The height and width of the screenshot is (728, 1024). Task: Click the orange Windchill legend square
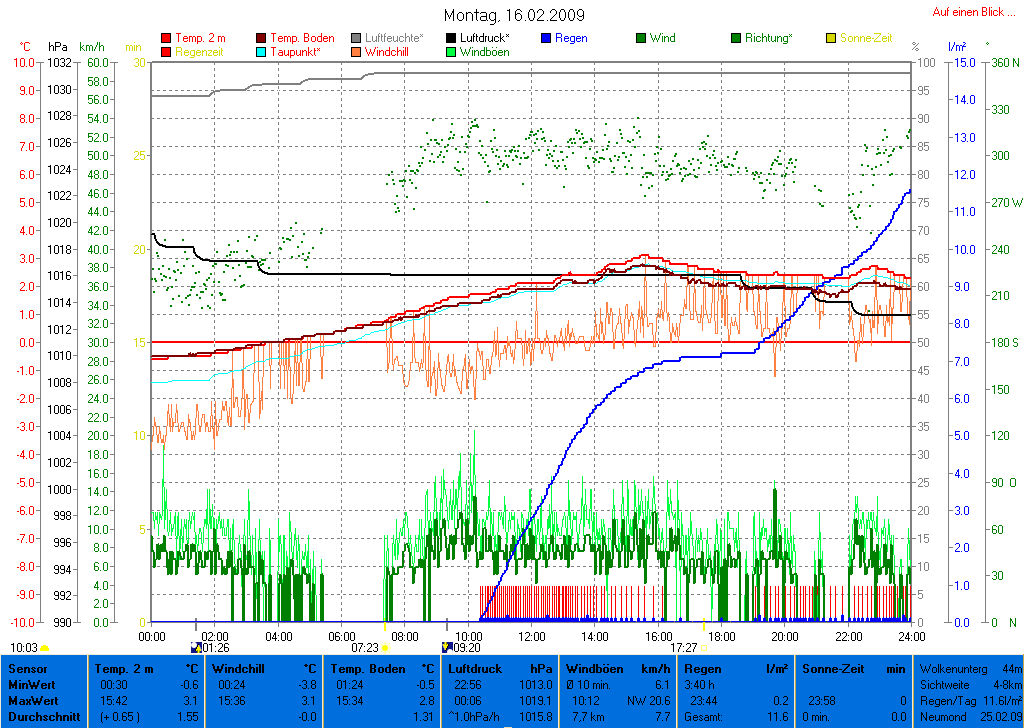click(x=356, y=52)
